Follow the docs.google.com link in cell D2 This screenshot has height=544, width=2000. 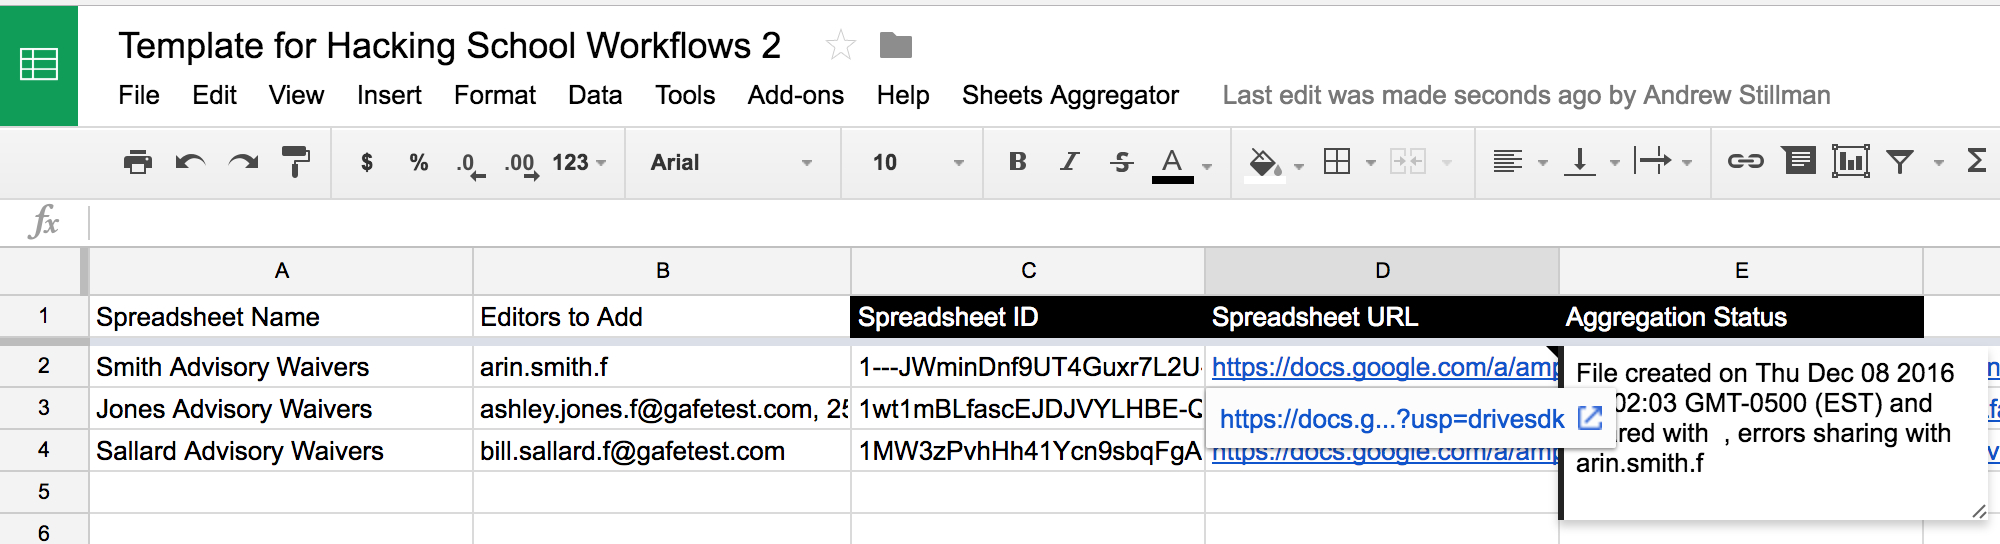coord(1383,367)
